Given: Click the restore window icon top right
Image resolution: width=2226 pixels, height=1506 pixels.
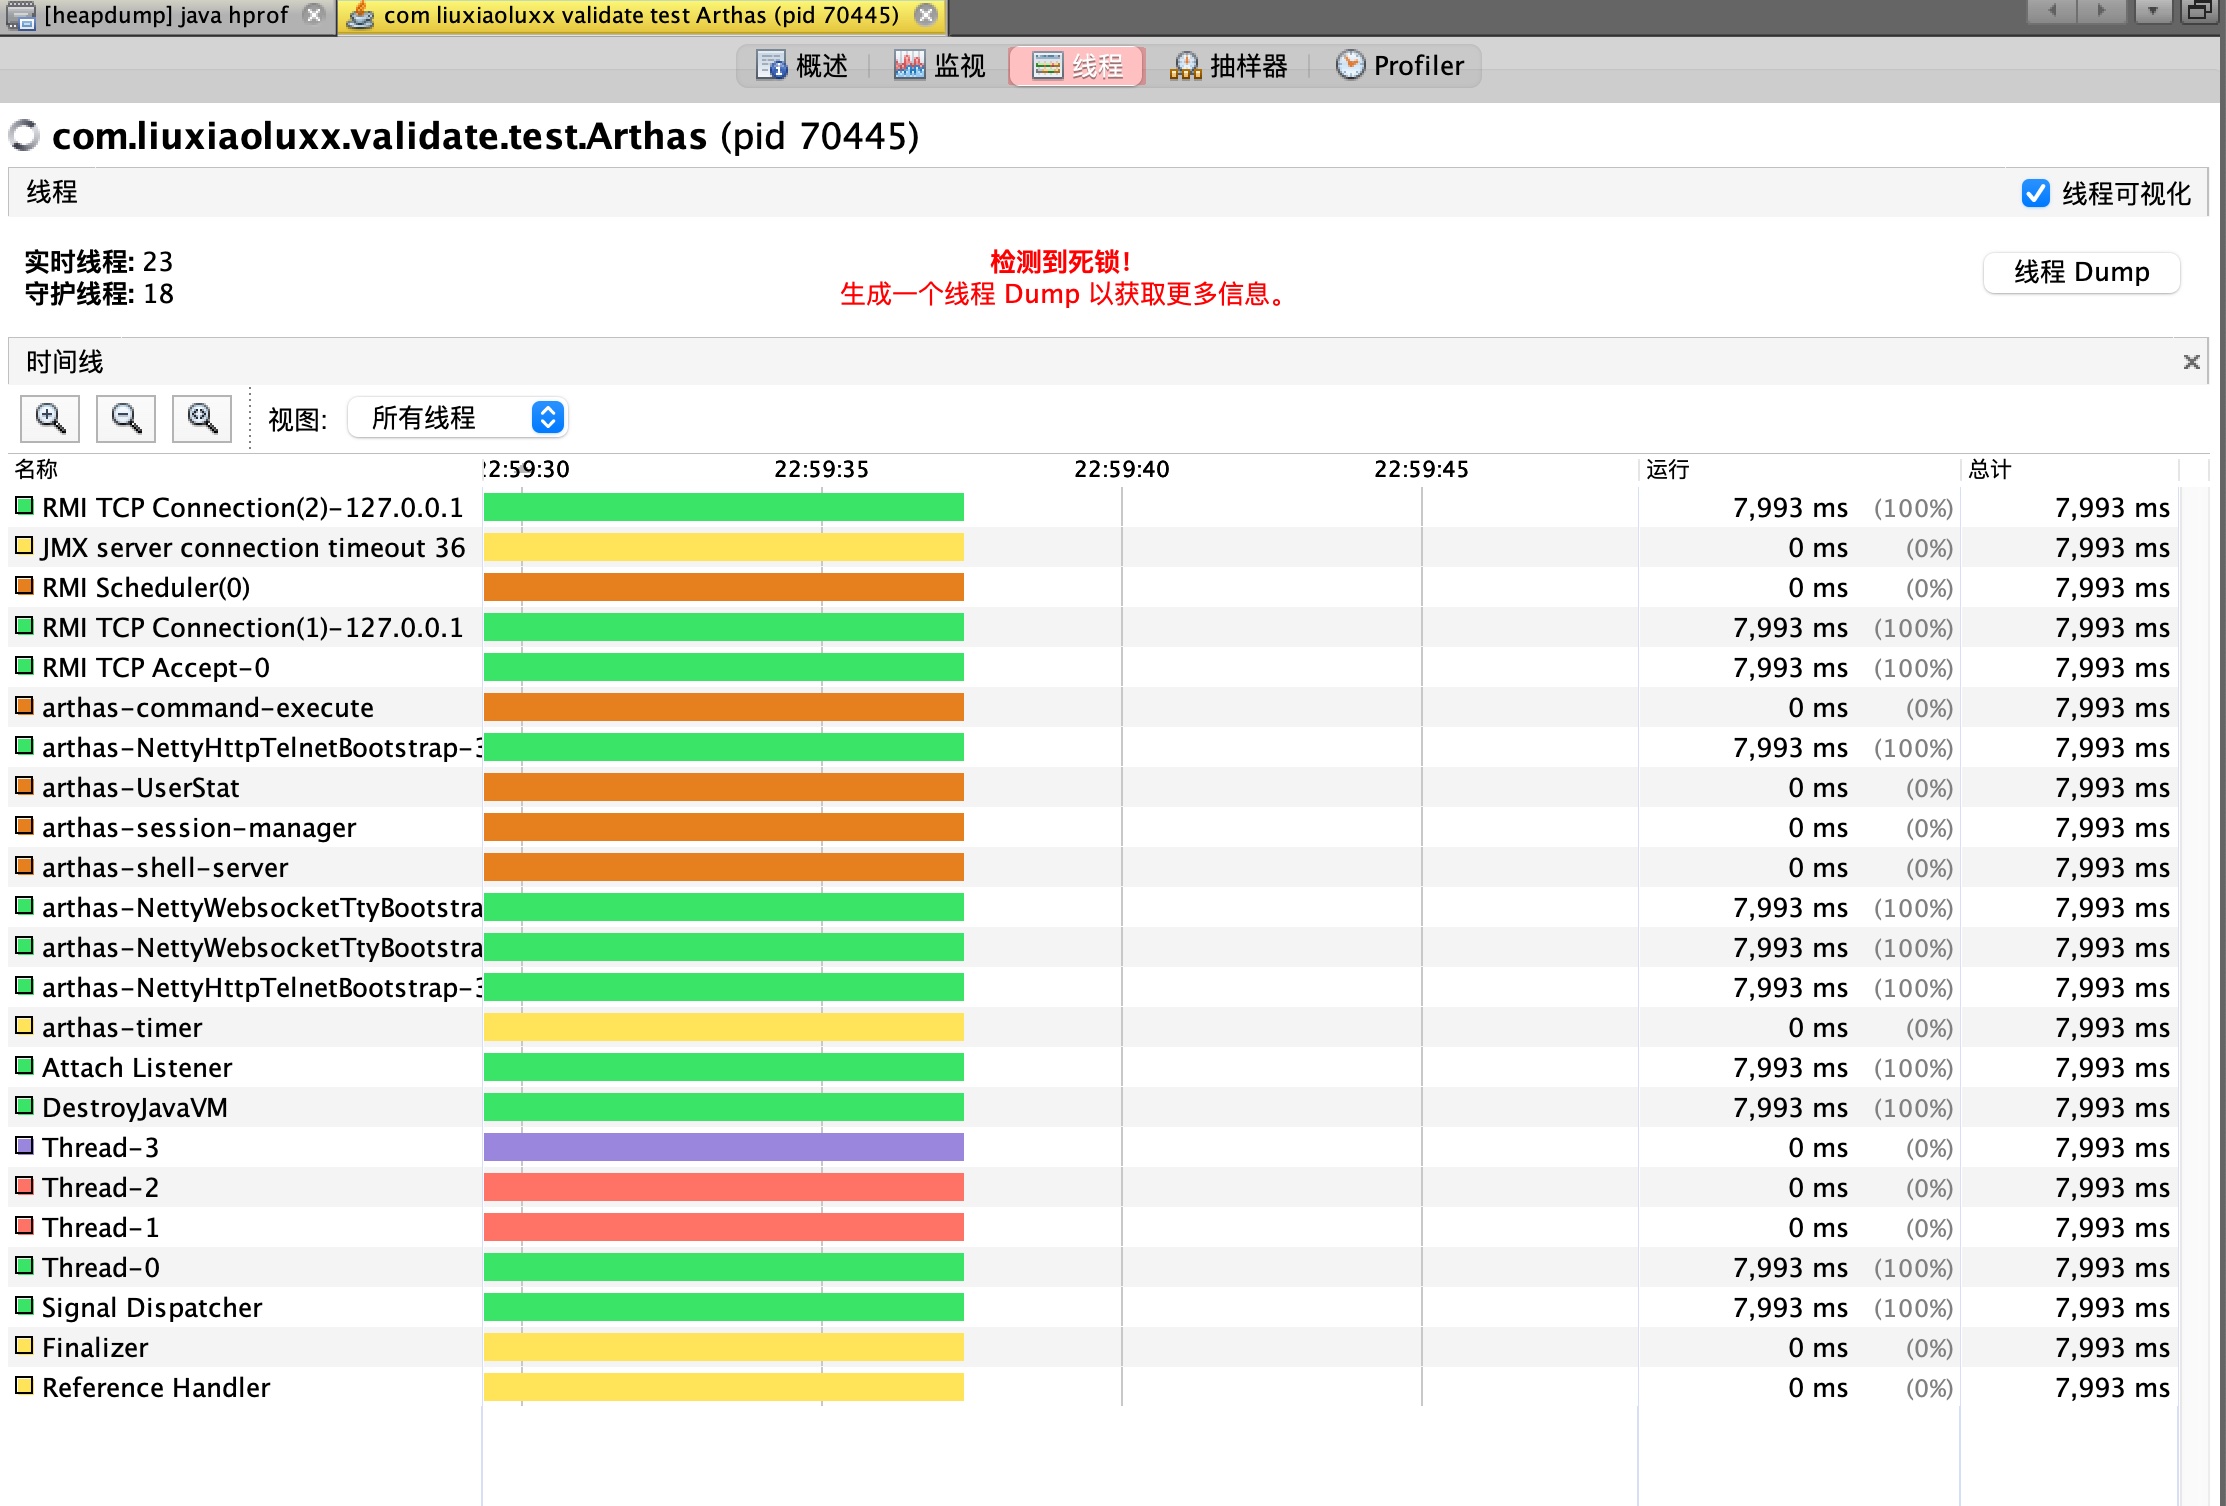Looking at the screenshot, I should 2199,12.
